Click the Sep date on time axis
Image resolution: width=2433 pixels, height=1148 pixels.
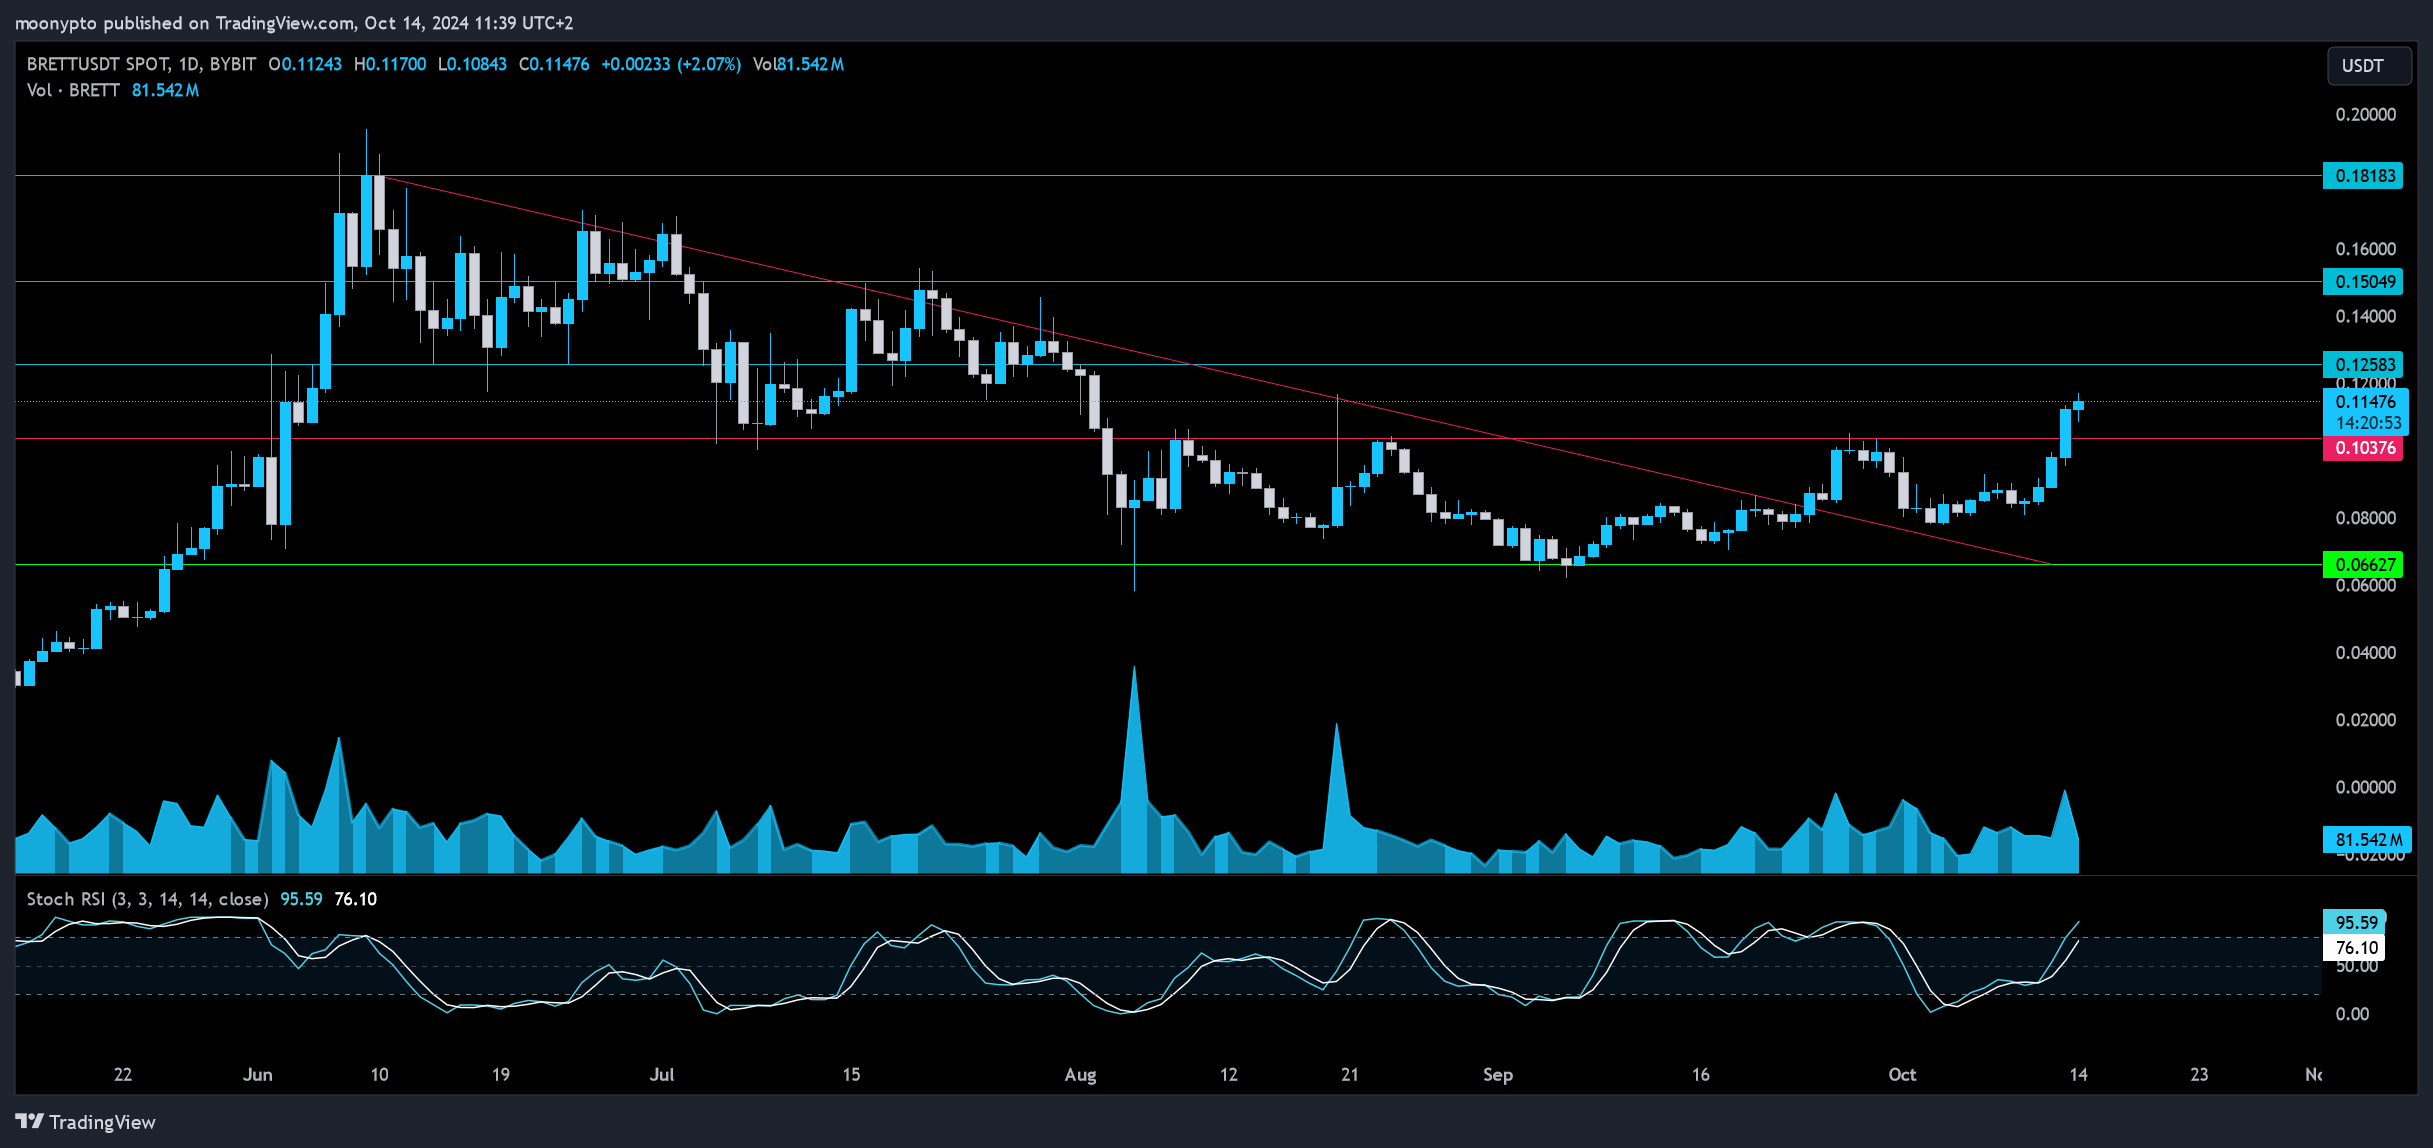pos(1498,1074)
